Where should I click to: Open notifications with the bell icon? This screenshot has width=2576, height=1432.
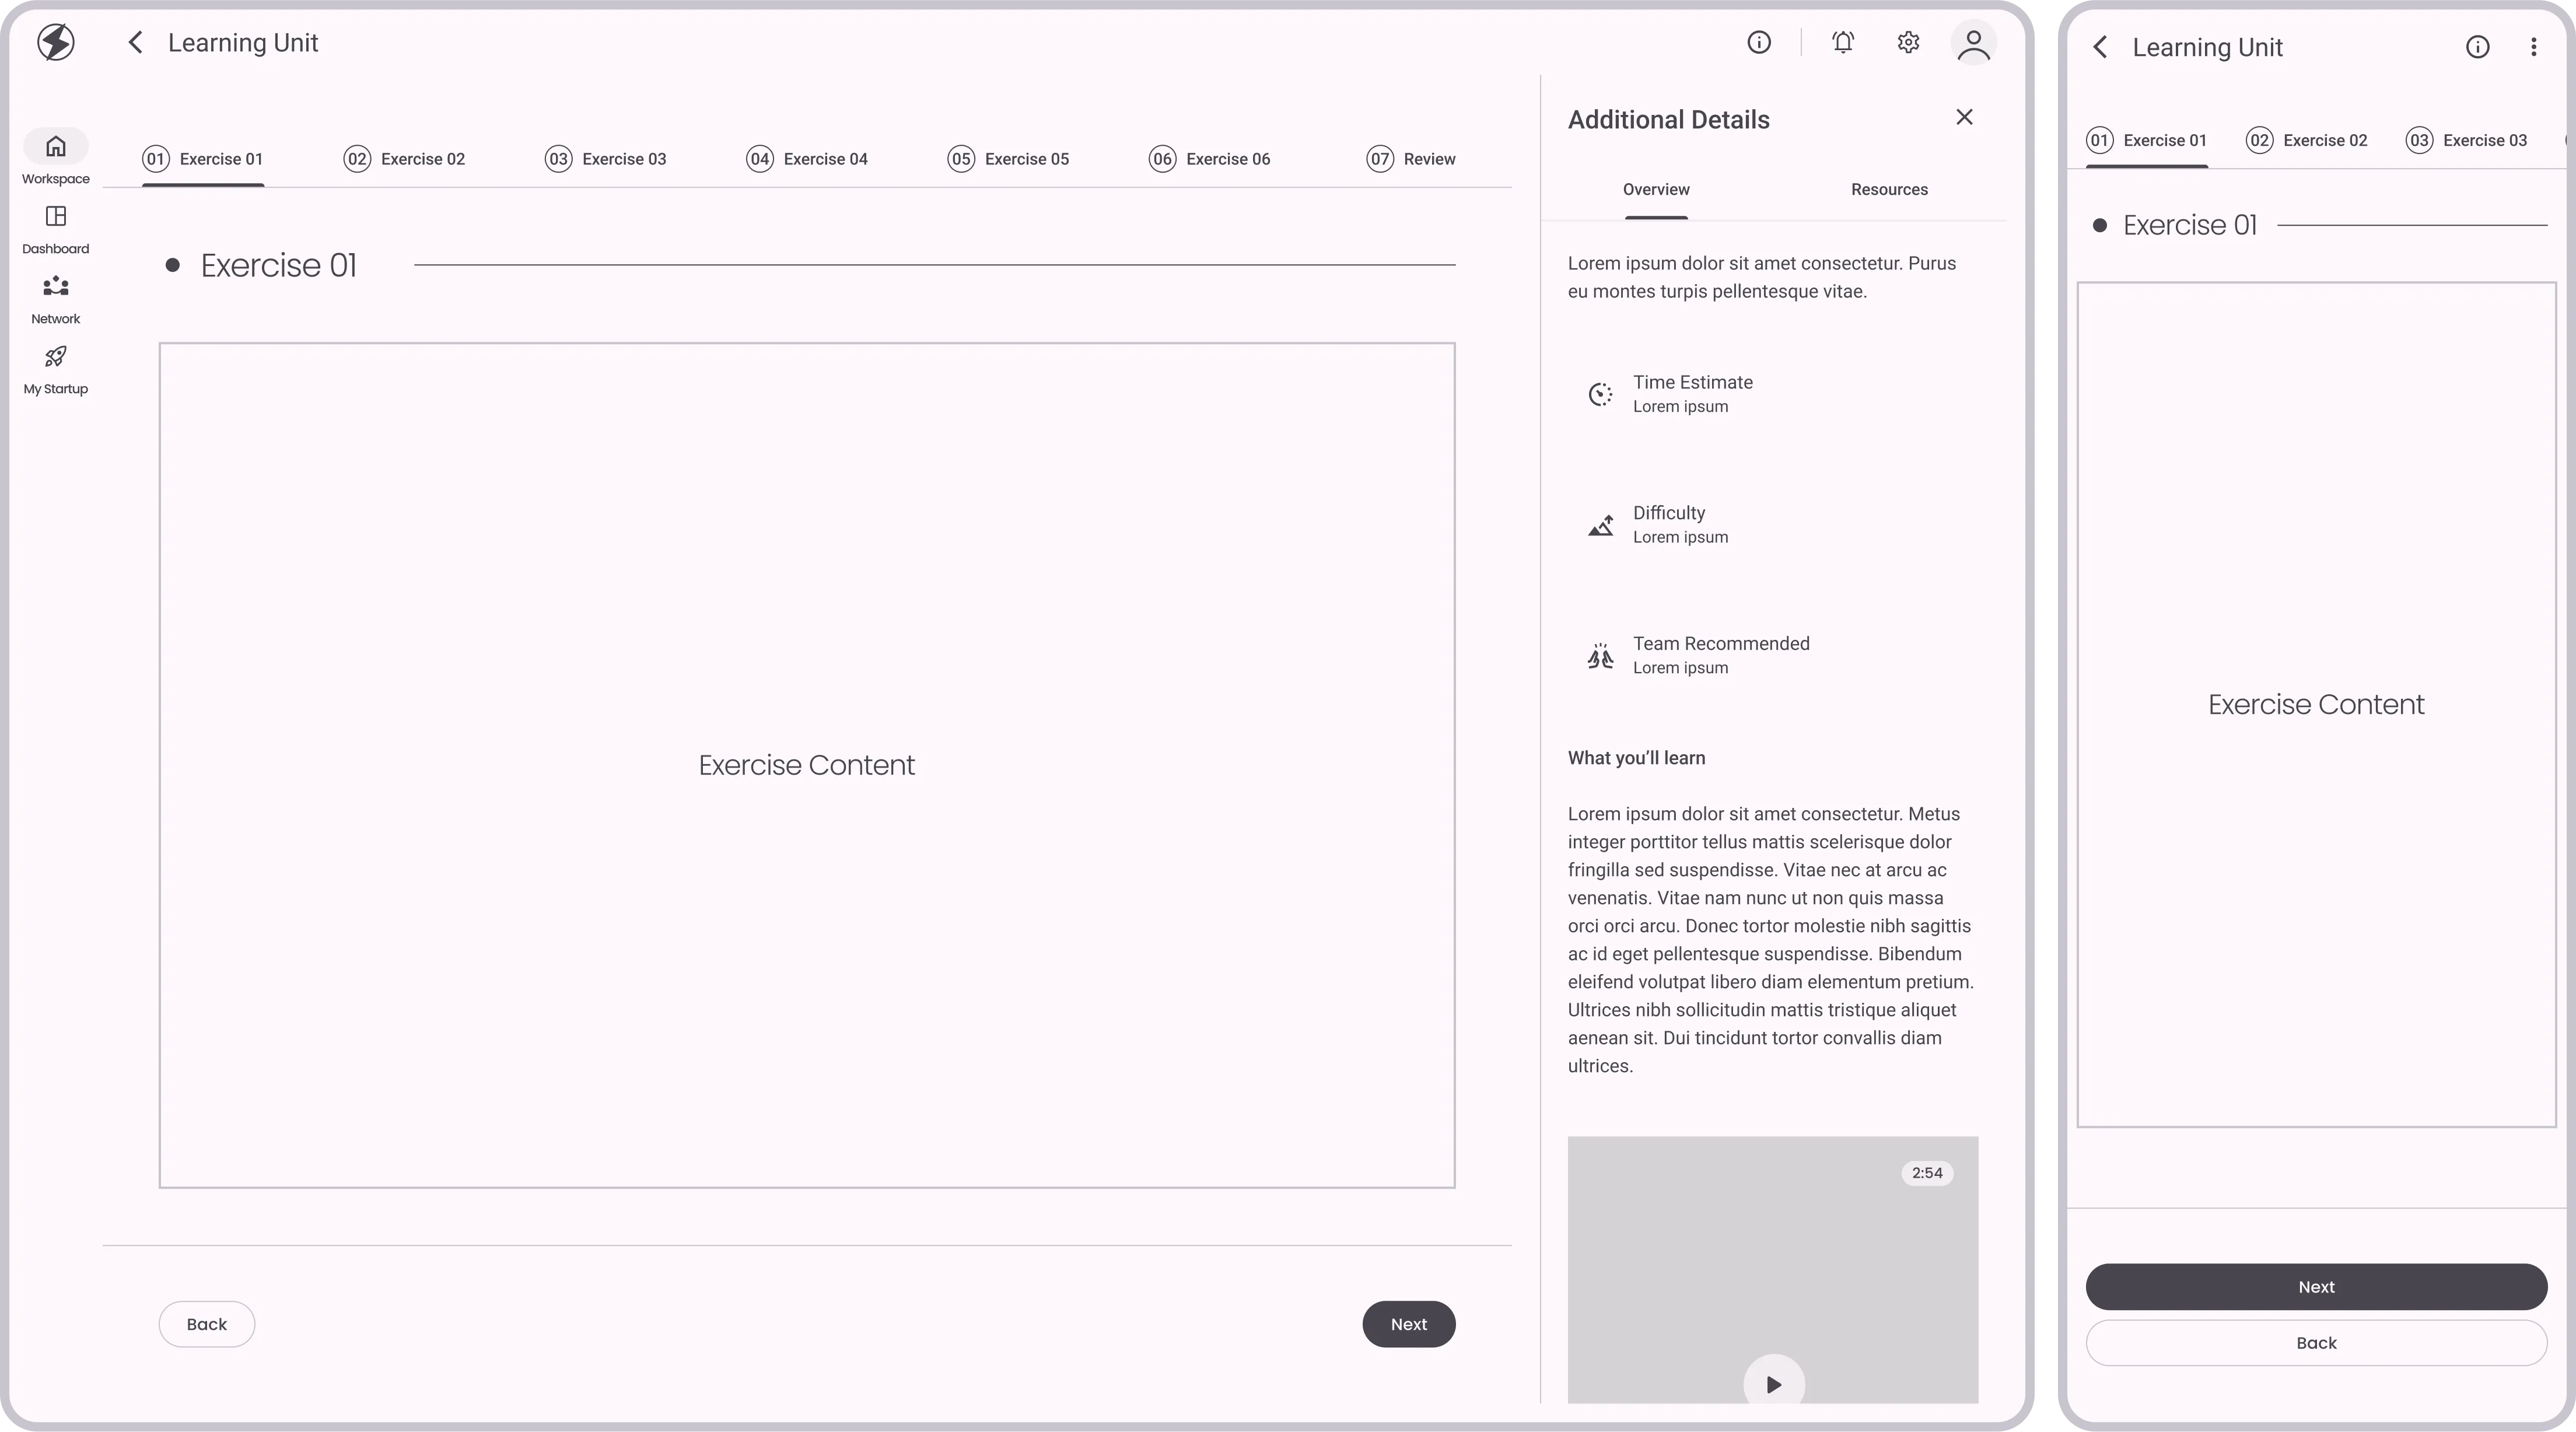(1843, 42)
